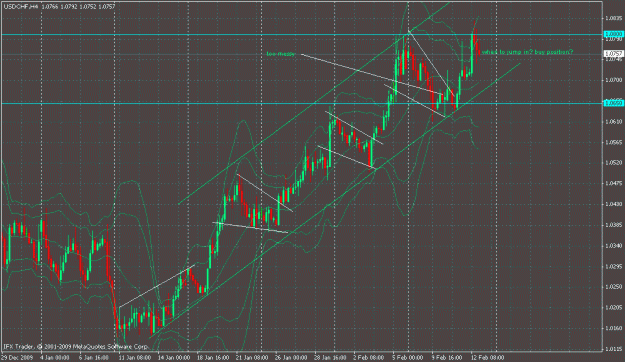Click the 1.0700 price axis label
The image size is (625, 362).
614,80
